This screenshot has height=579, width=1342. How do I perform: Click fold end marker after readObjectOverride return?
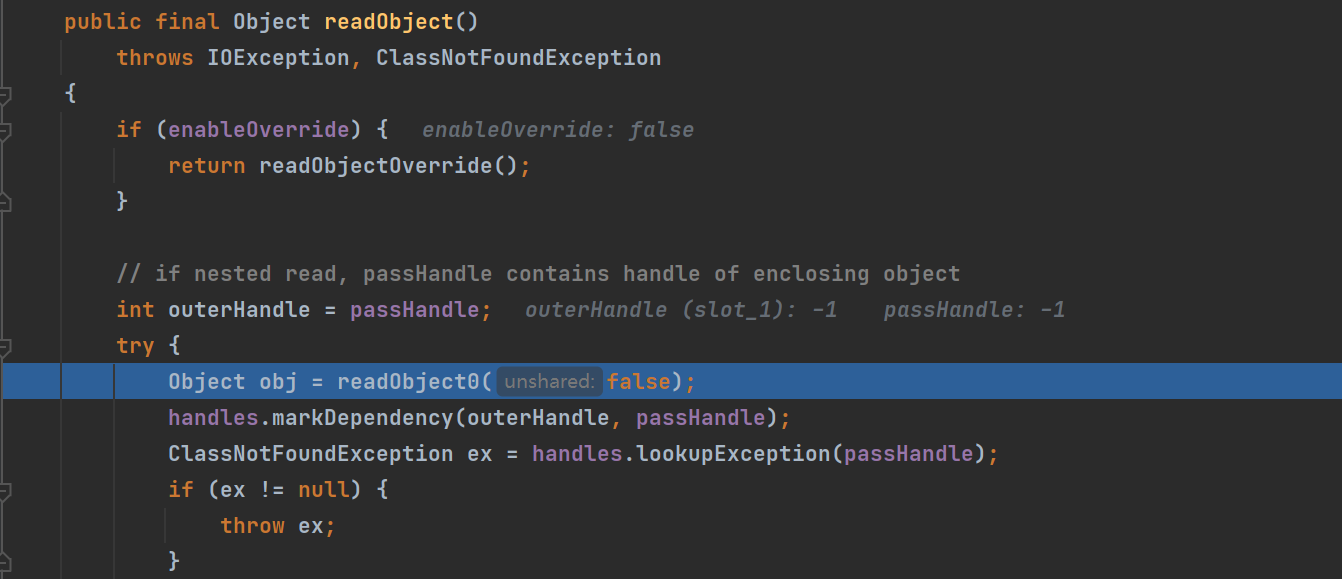click(x=5, y=202)
